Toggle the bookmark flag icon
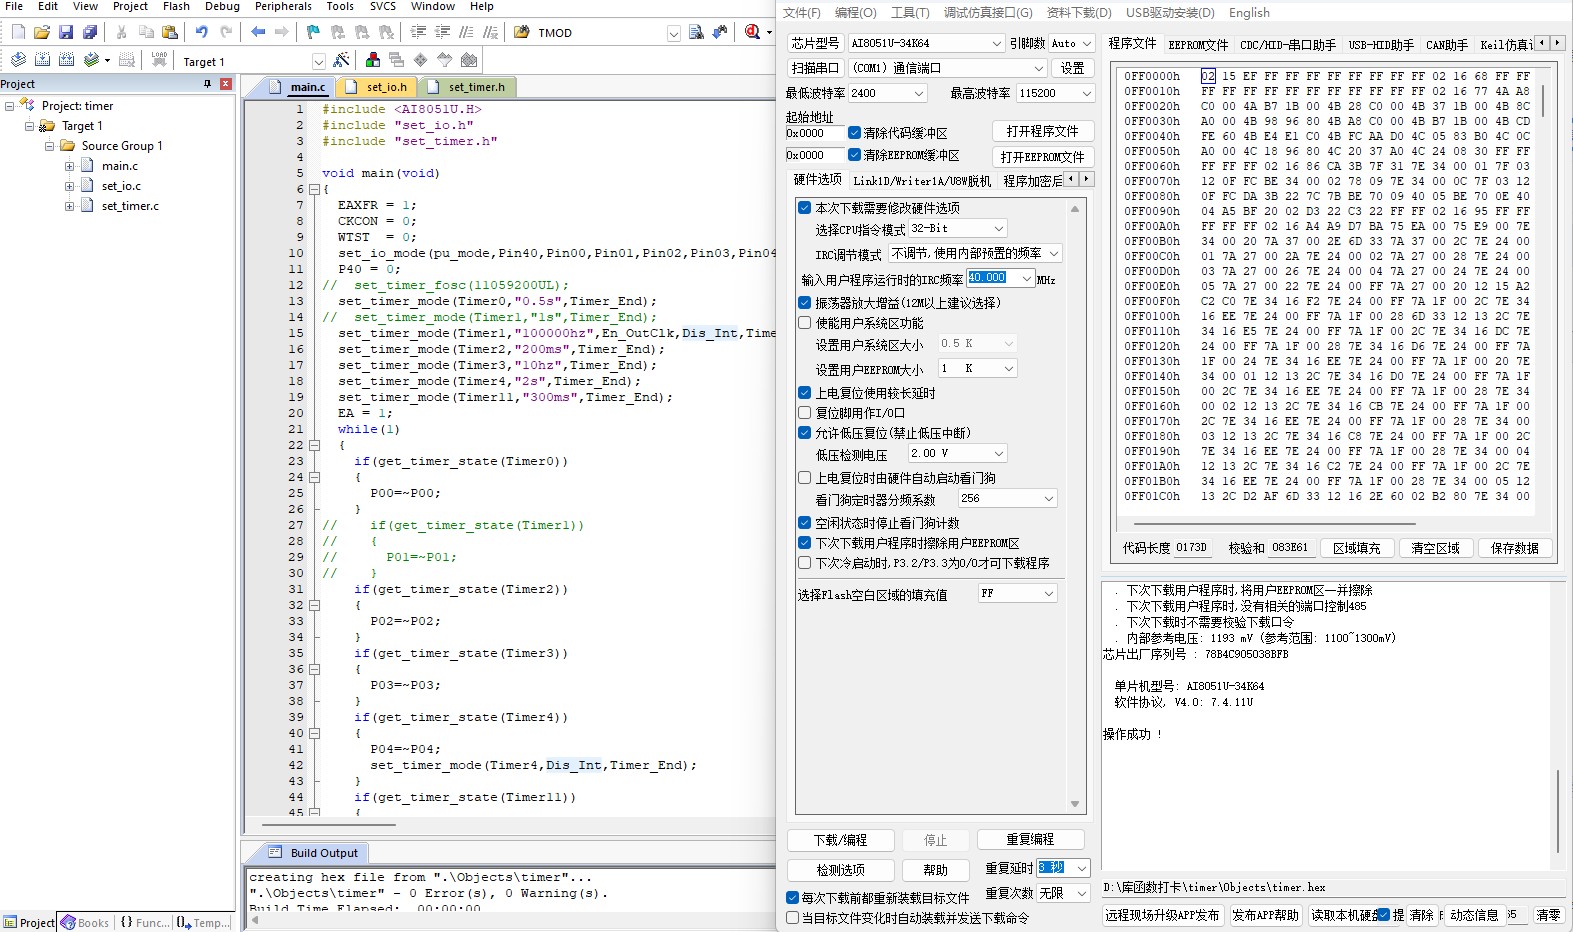Screen dimensions: 1573x932 tap(313, 32)
